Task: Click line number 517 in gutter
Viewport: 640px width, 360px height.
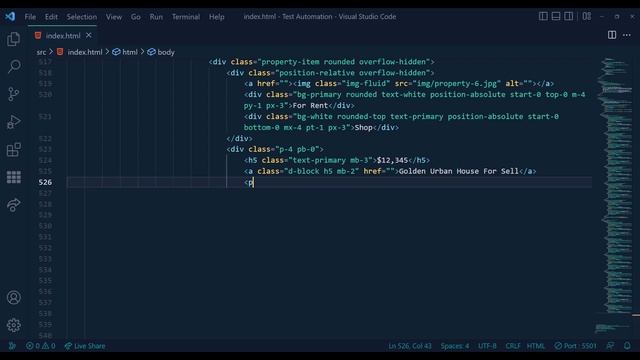Action: (x=45, y=62)
